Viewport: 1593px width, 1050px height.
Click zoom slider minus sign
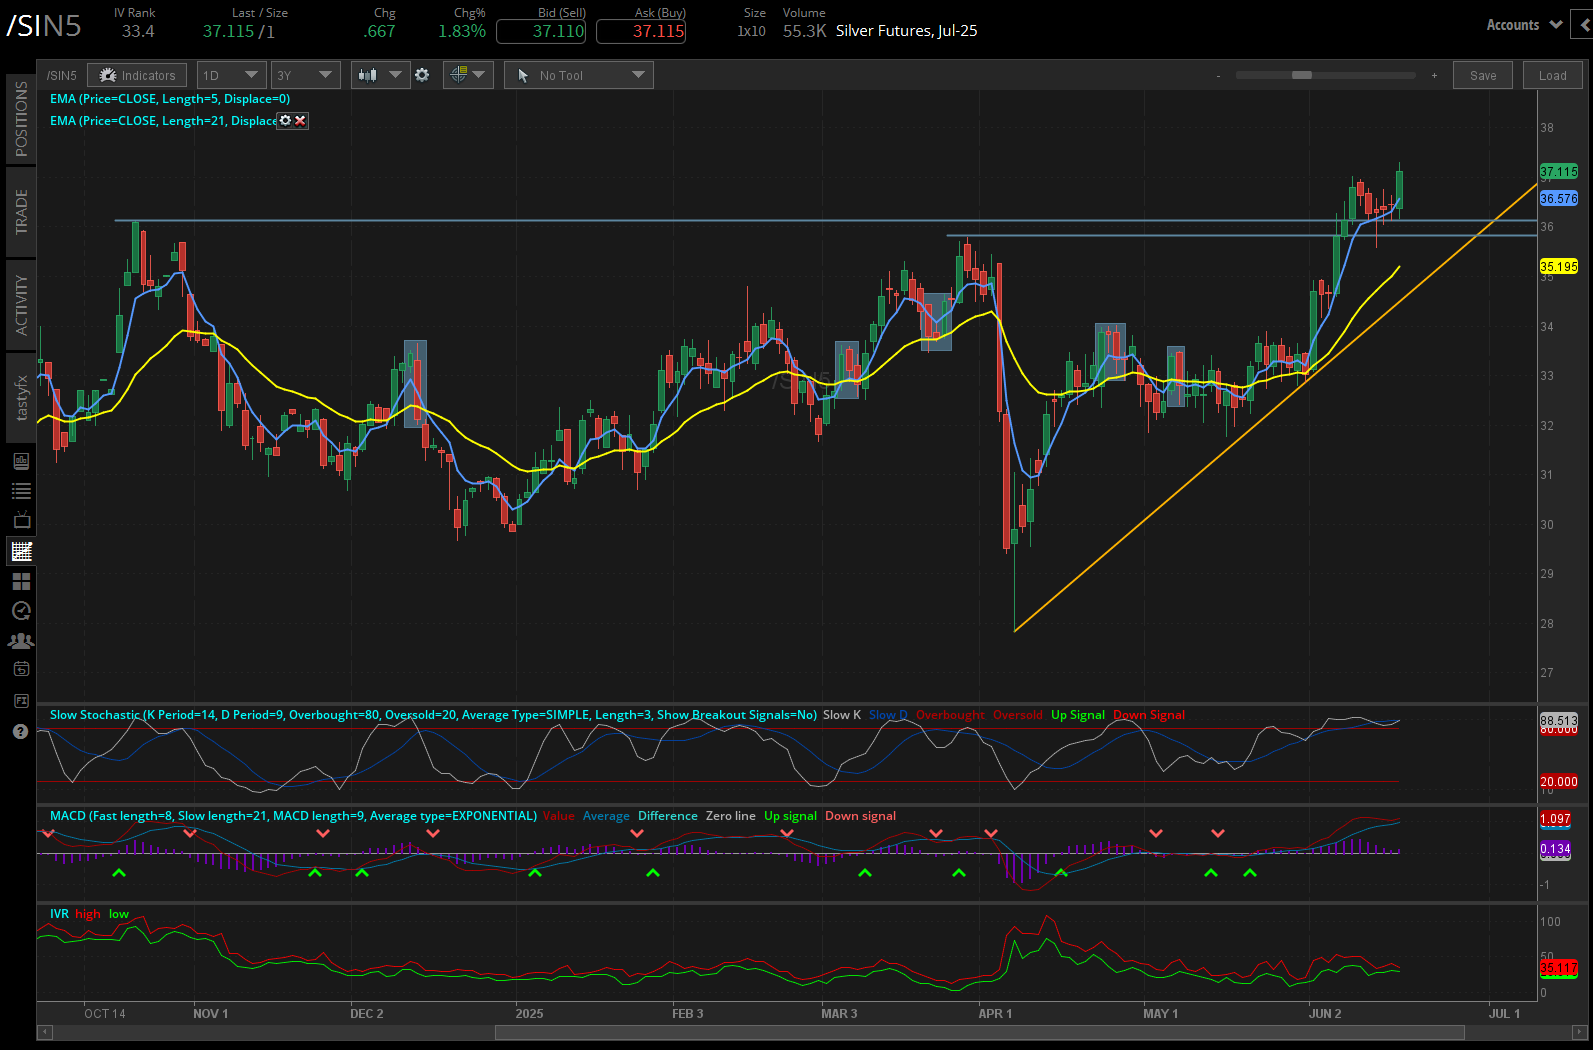1218,76
